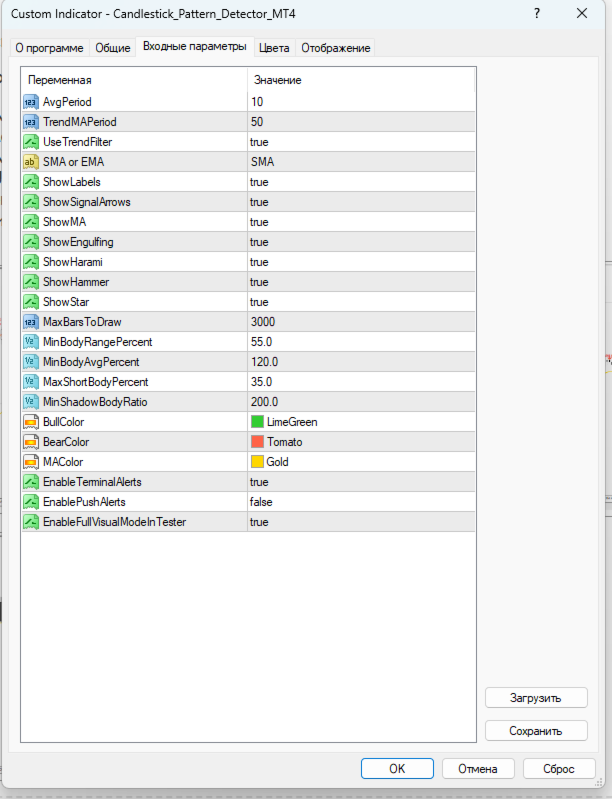The height and width of the screenshot is (799, 612).
Task: Switch to the Общие tab
Action: 113,48
